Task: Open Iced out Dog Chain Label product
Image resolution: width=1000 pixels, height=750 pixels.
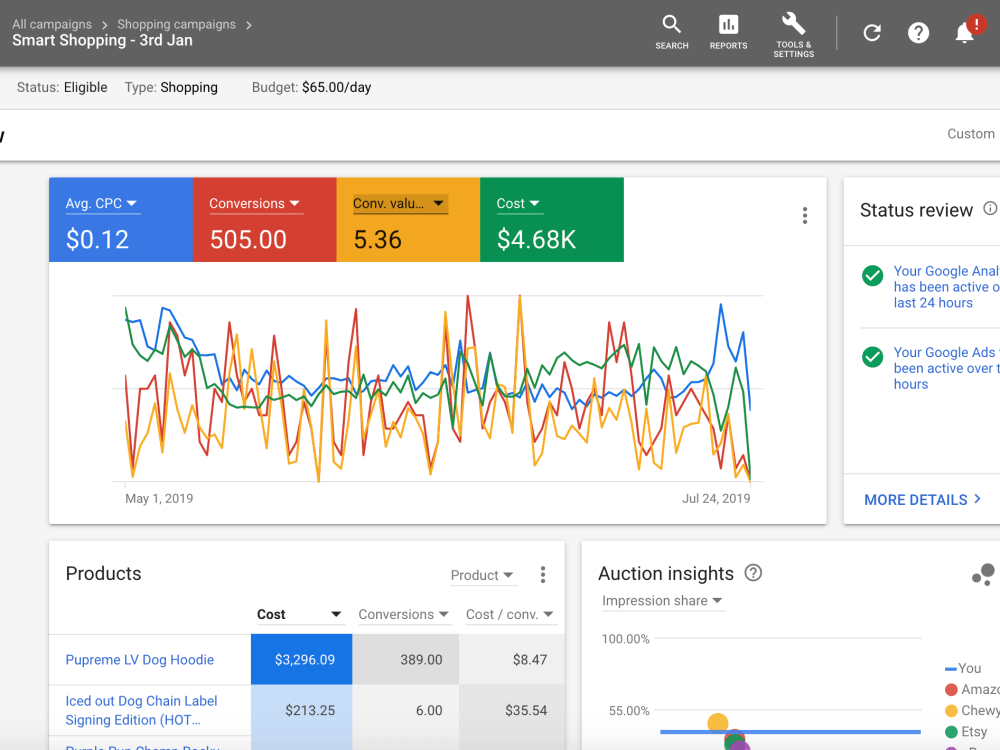Action: [141, 710]
